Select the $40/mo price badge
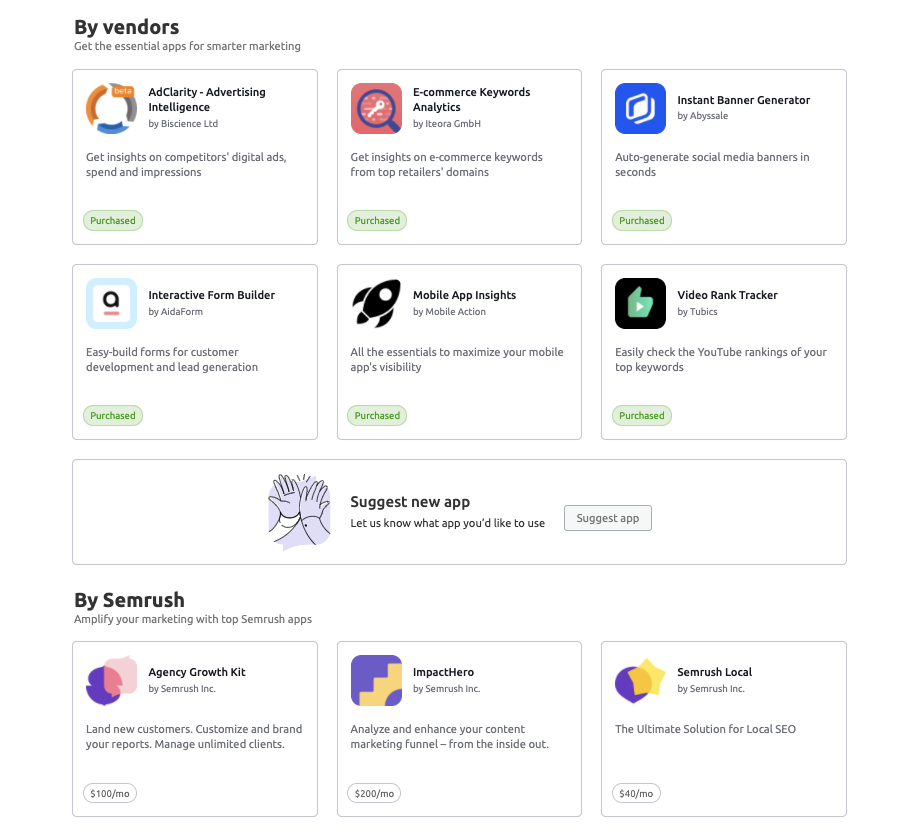The image size is (921, 833). pyautogui.click(x=637, y=793)
